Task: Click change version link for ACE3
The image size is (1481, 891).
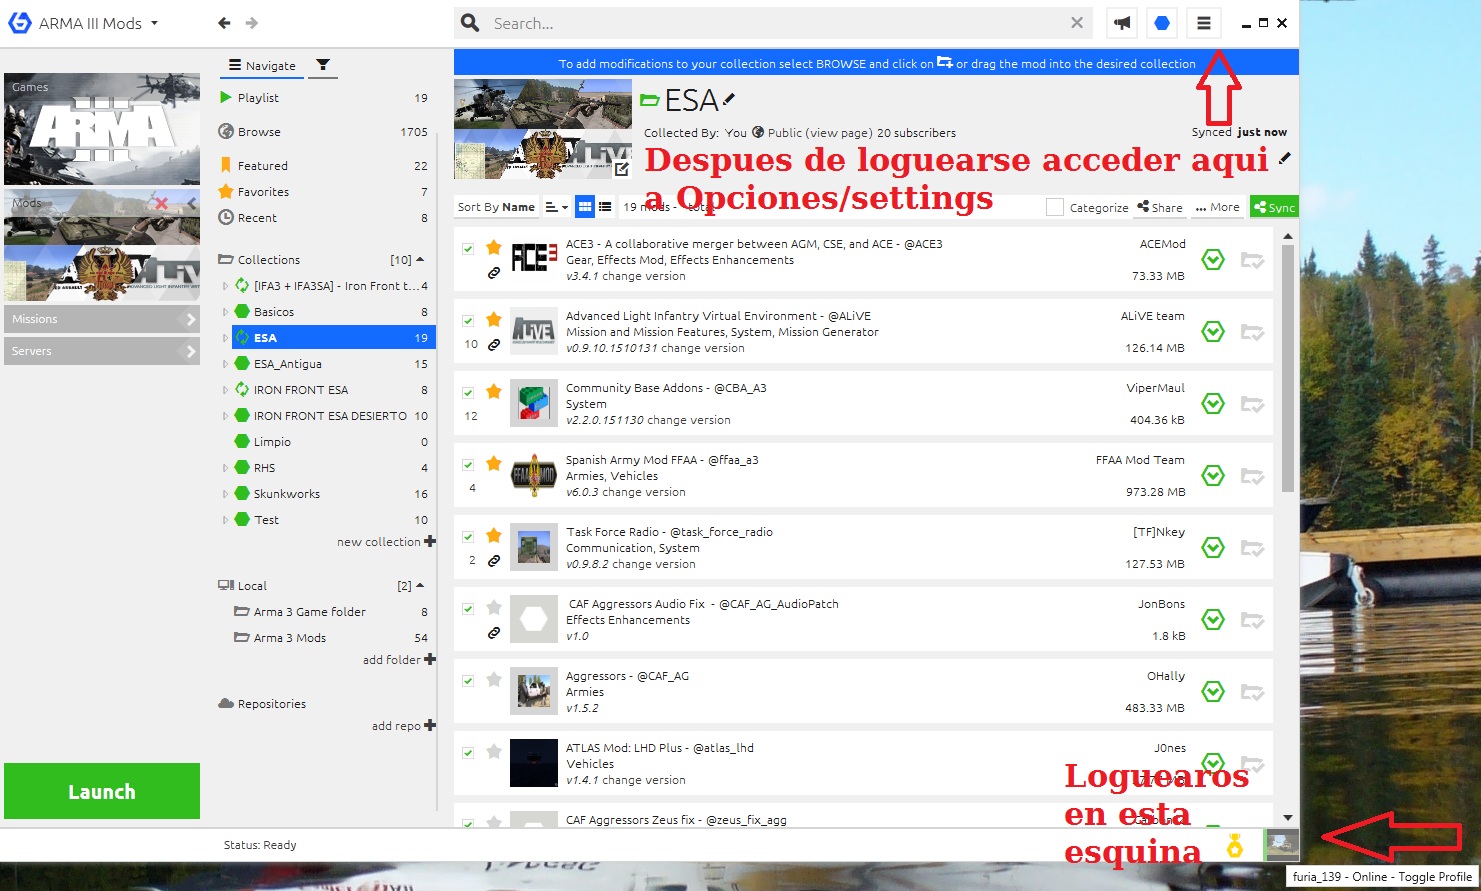Action: pyautogui.click(x=644, y=276)
